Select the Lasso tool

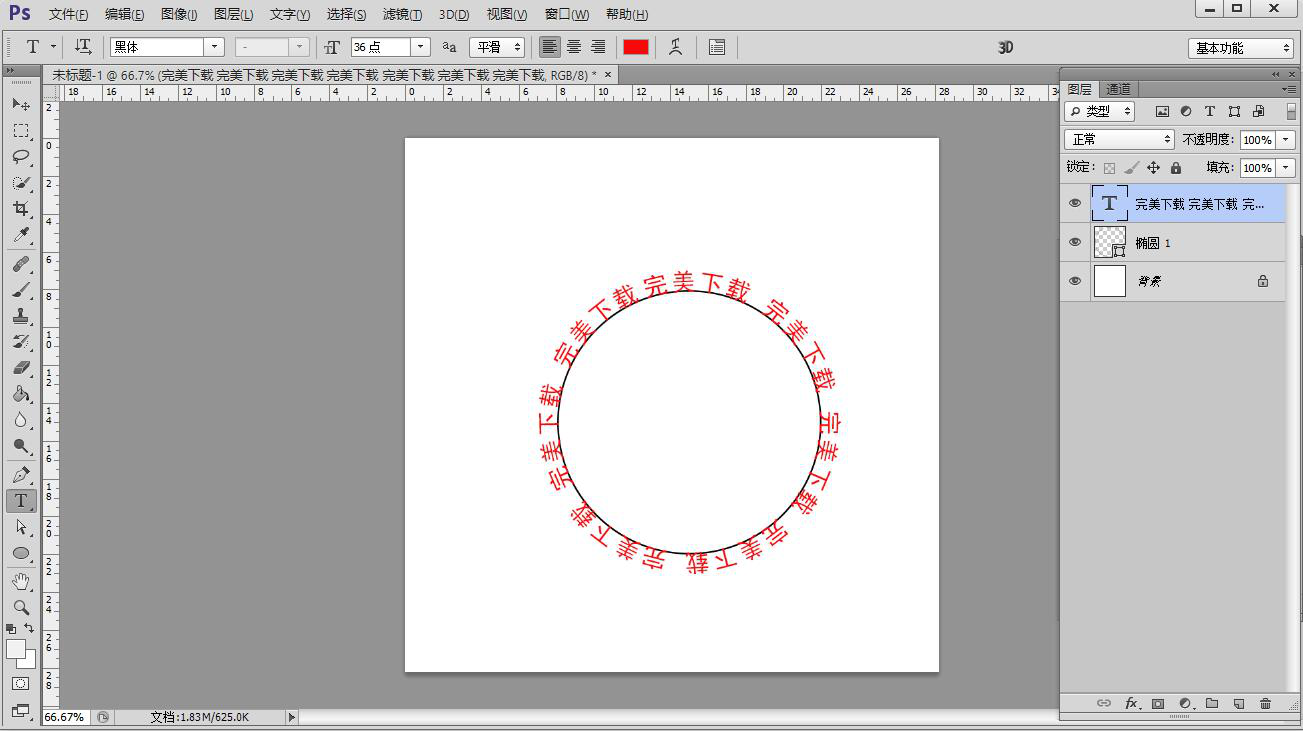point(20,157)
